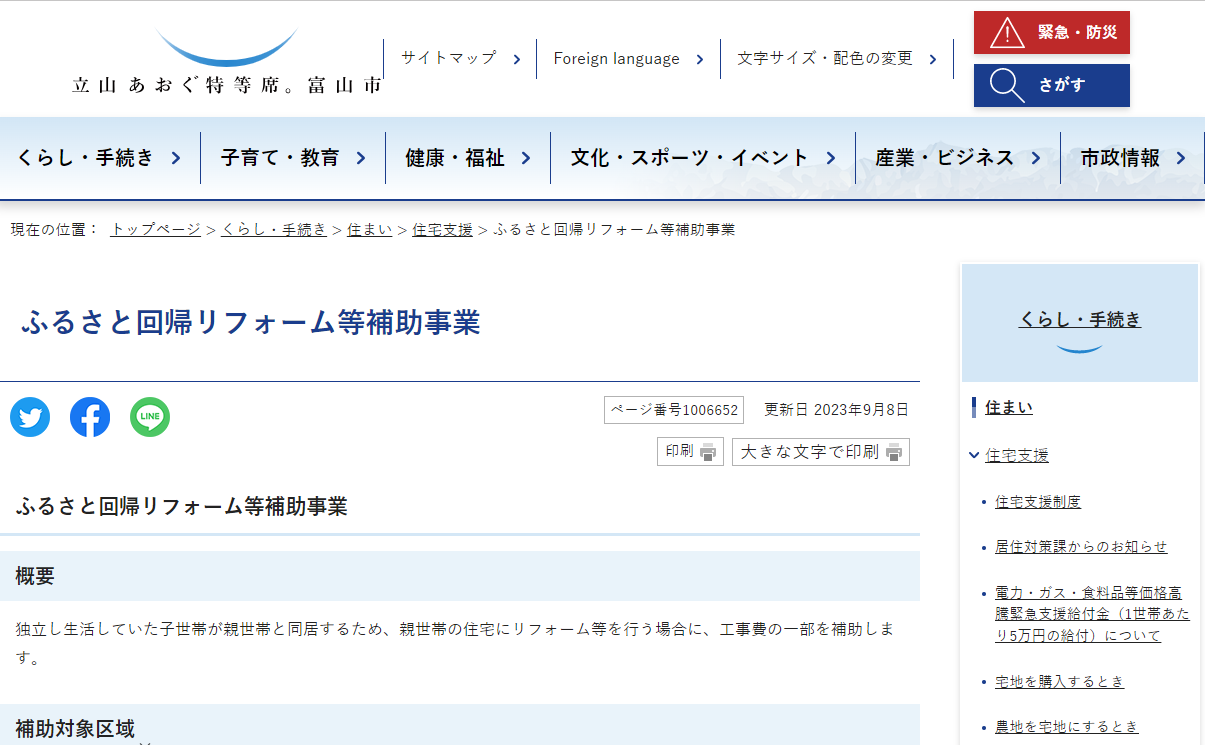
Task: Click the ページ番号1006652 box
Action: tap(674, 410)
